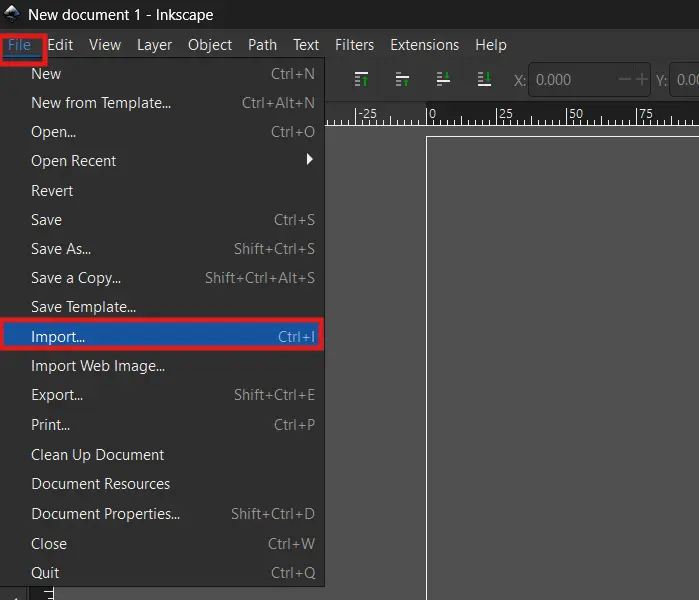Open the Path menu
The width and height of the screenshot is (699, 600).
(262, 45)
